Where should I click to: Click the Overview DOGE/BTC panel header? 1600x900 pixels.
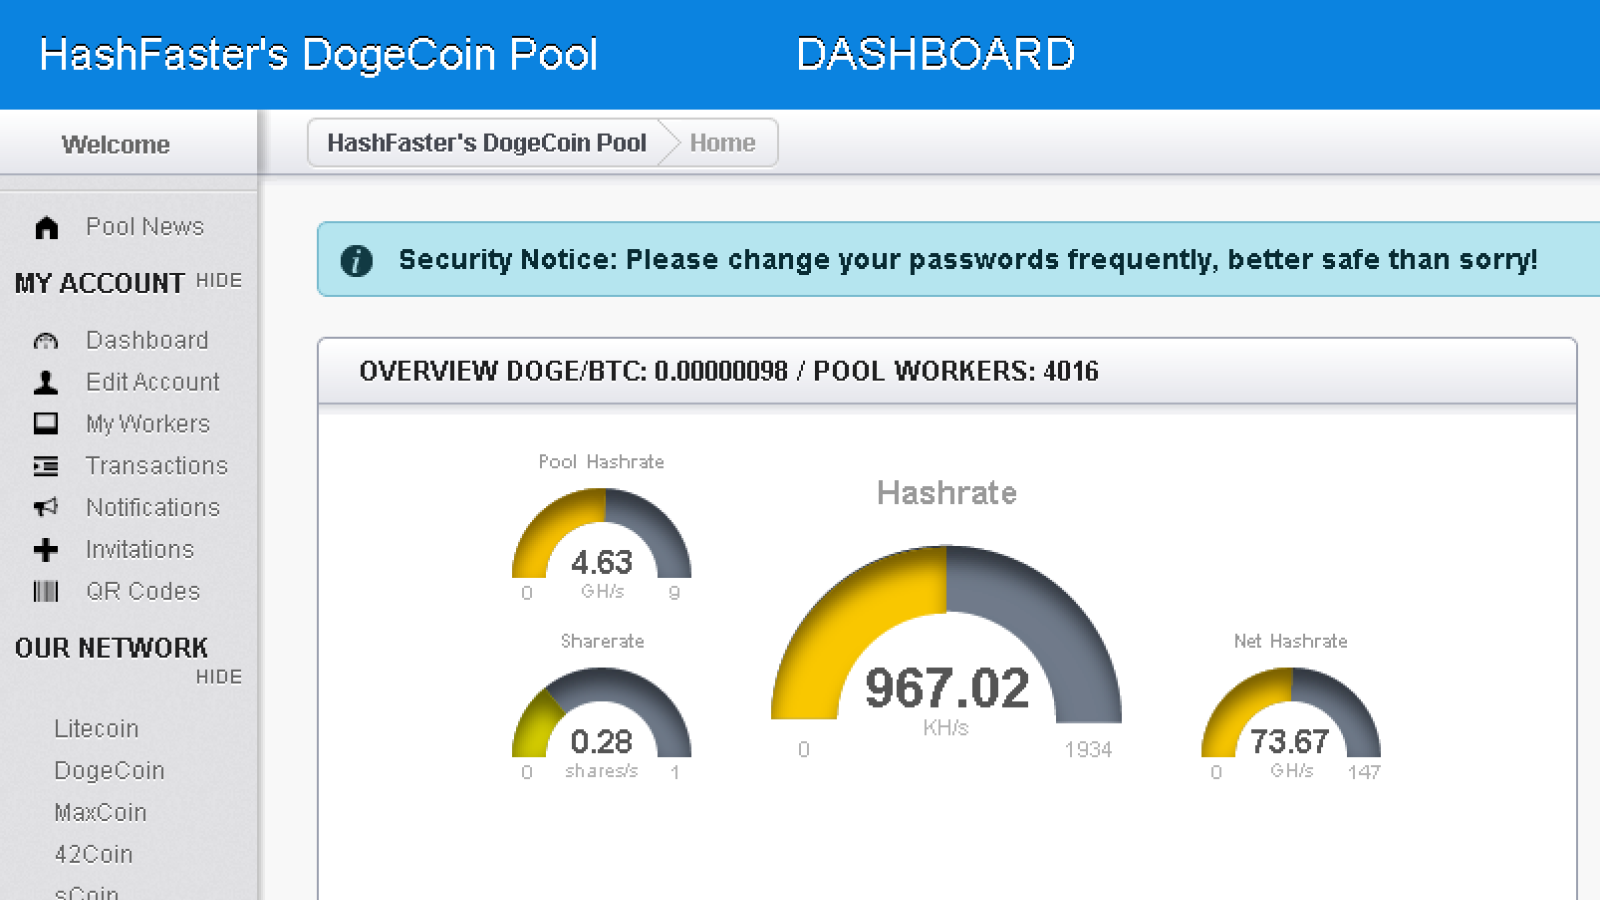coord(947,372)
